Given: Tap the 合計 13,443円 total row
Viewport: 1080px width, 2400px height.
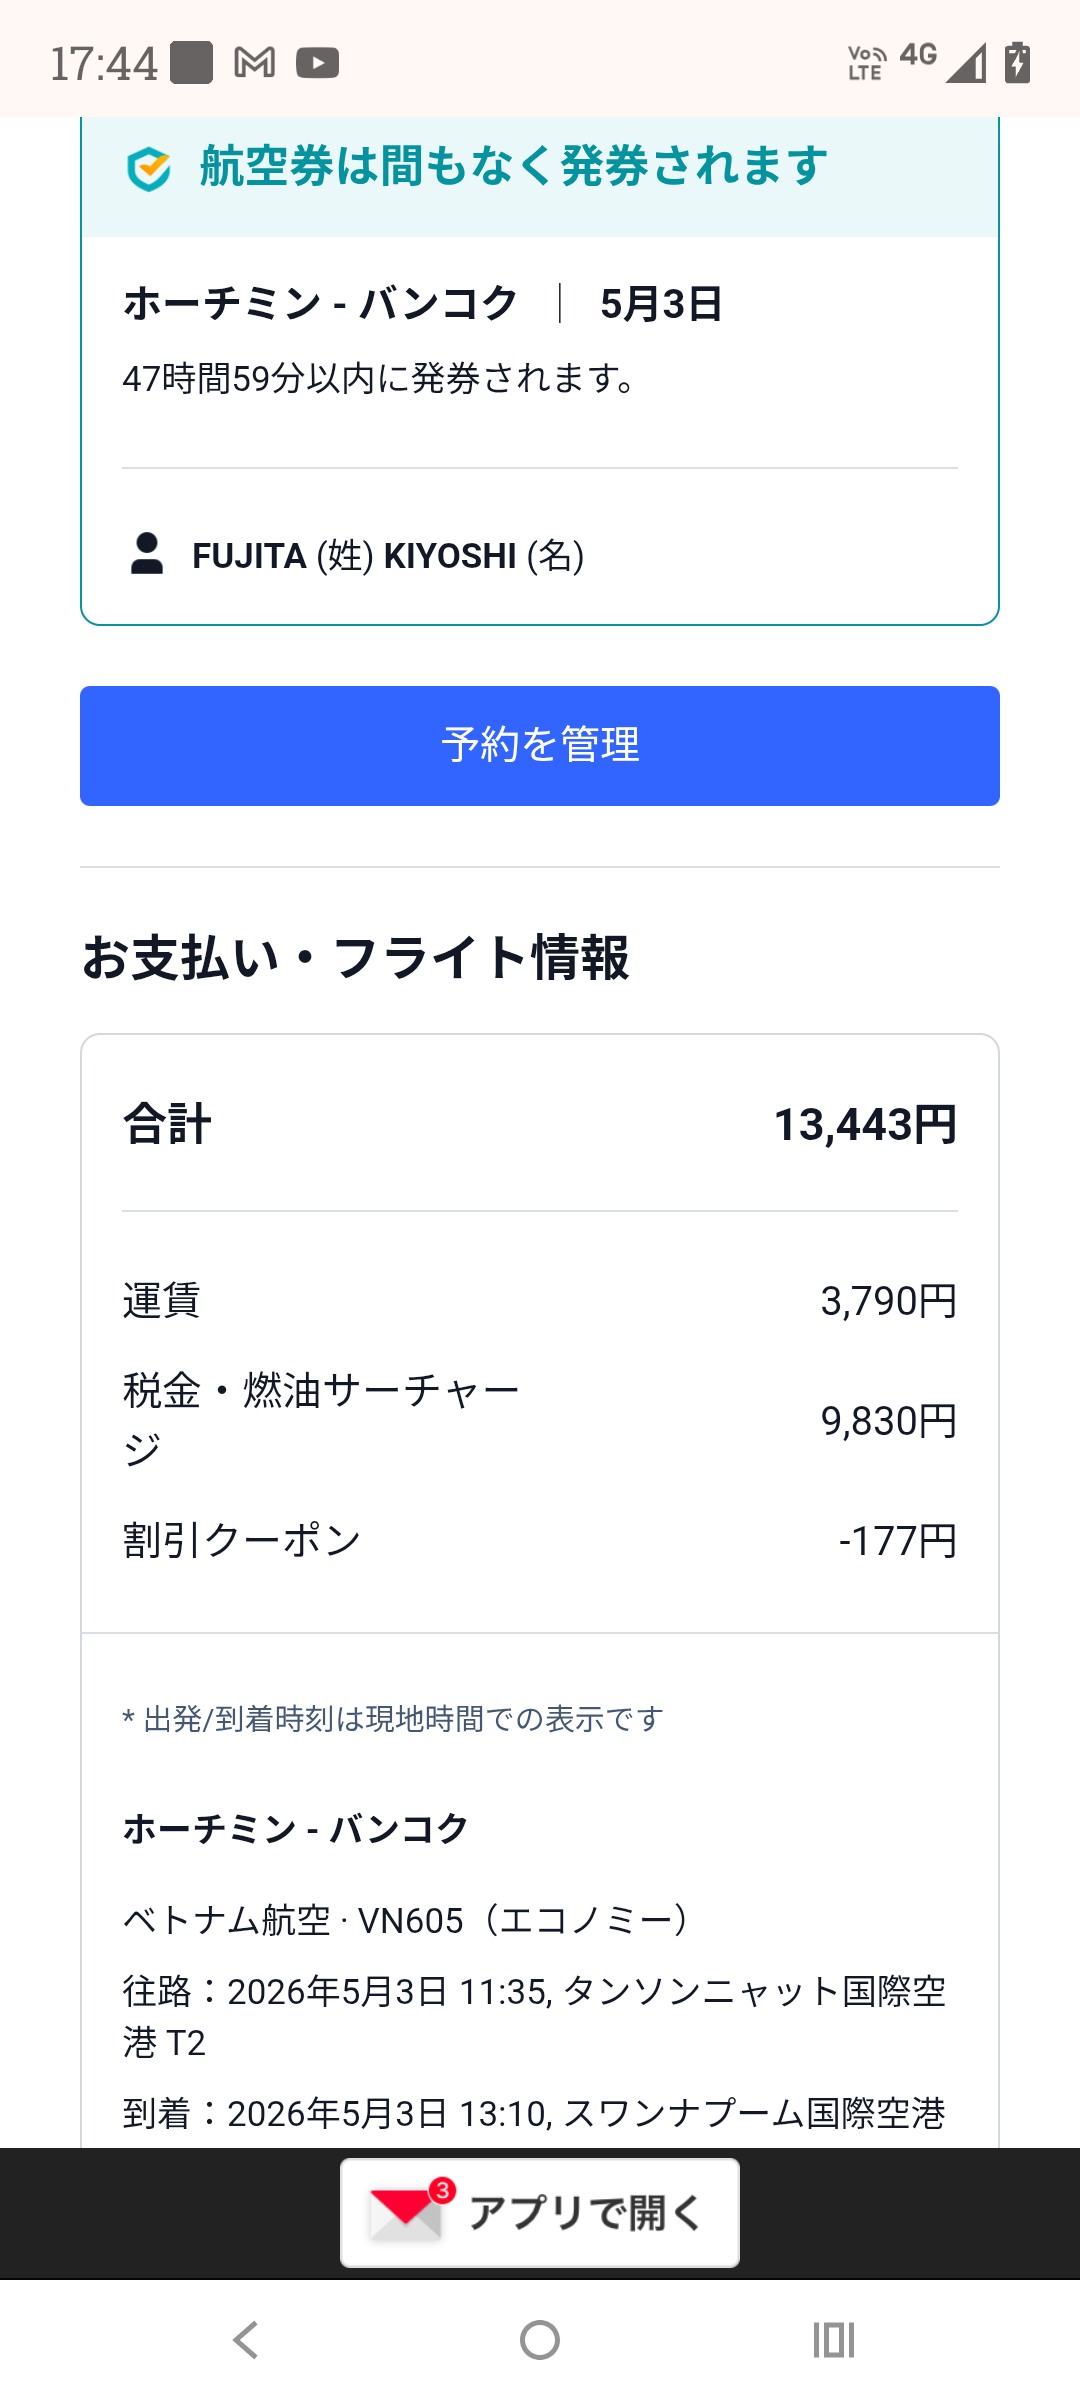Looking at the screenshot, I should tap(540, 1124).
